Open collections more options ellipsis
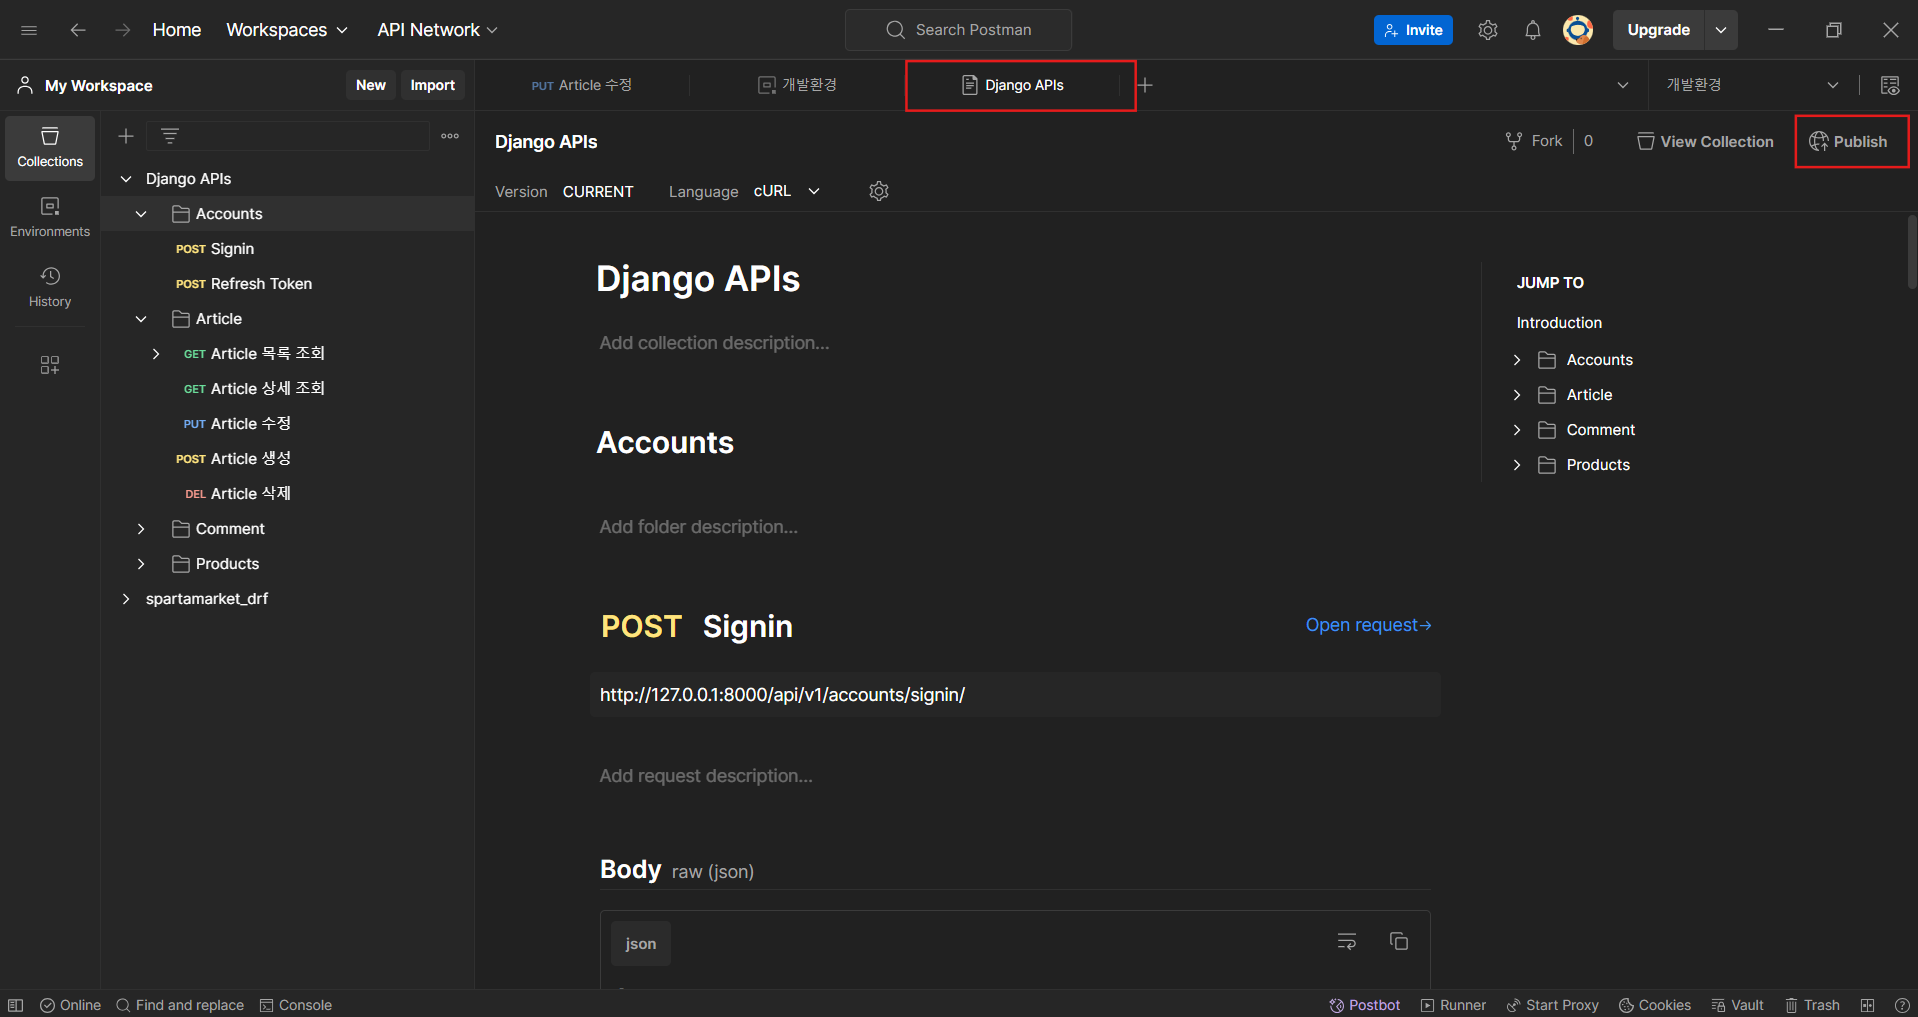 450,136
